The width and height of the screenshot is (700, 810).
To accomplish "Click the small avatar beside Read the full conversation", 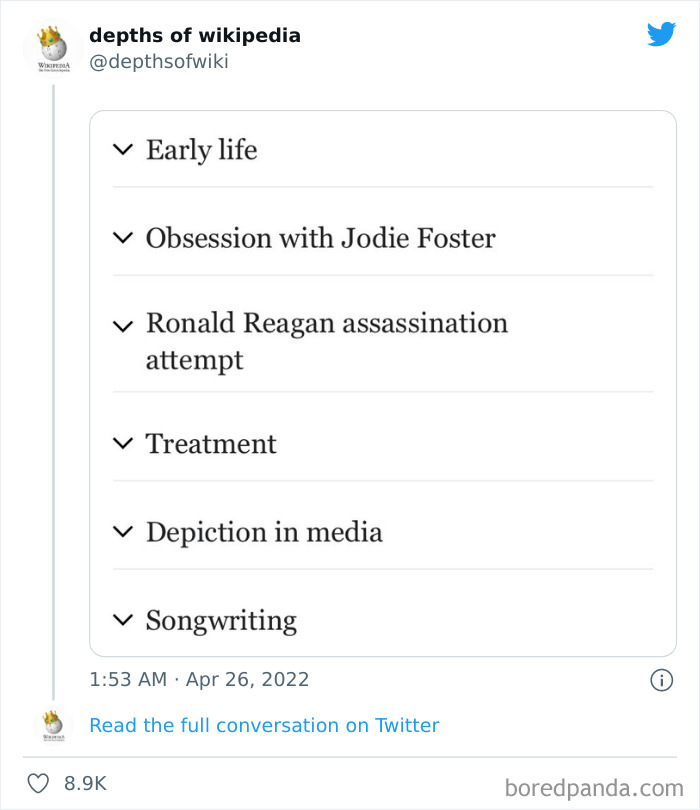I will tap(51, 725).
